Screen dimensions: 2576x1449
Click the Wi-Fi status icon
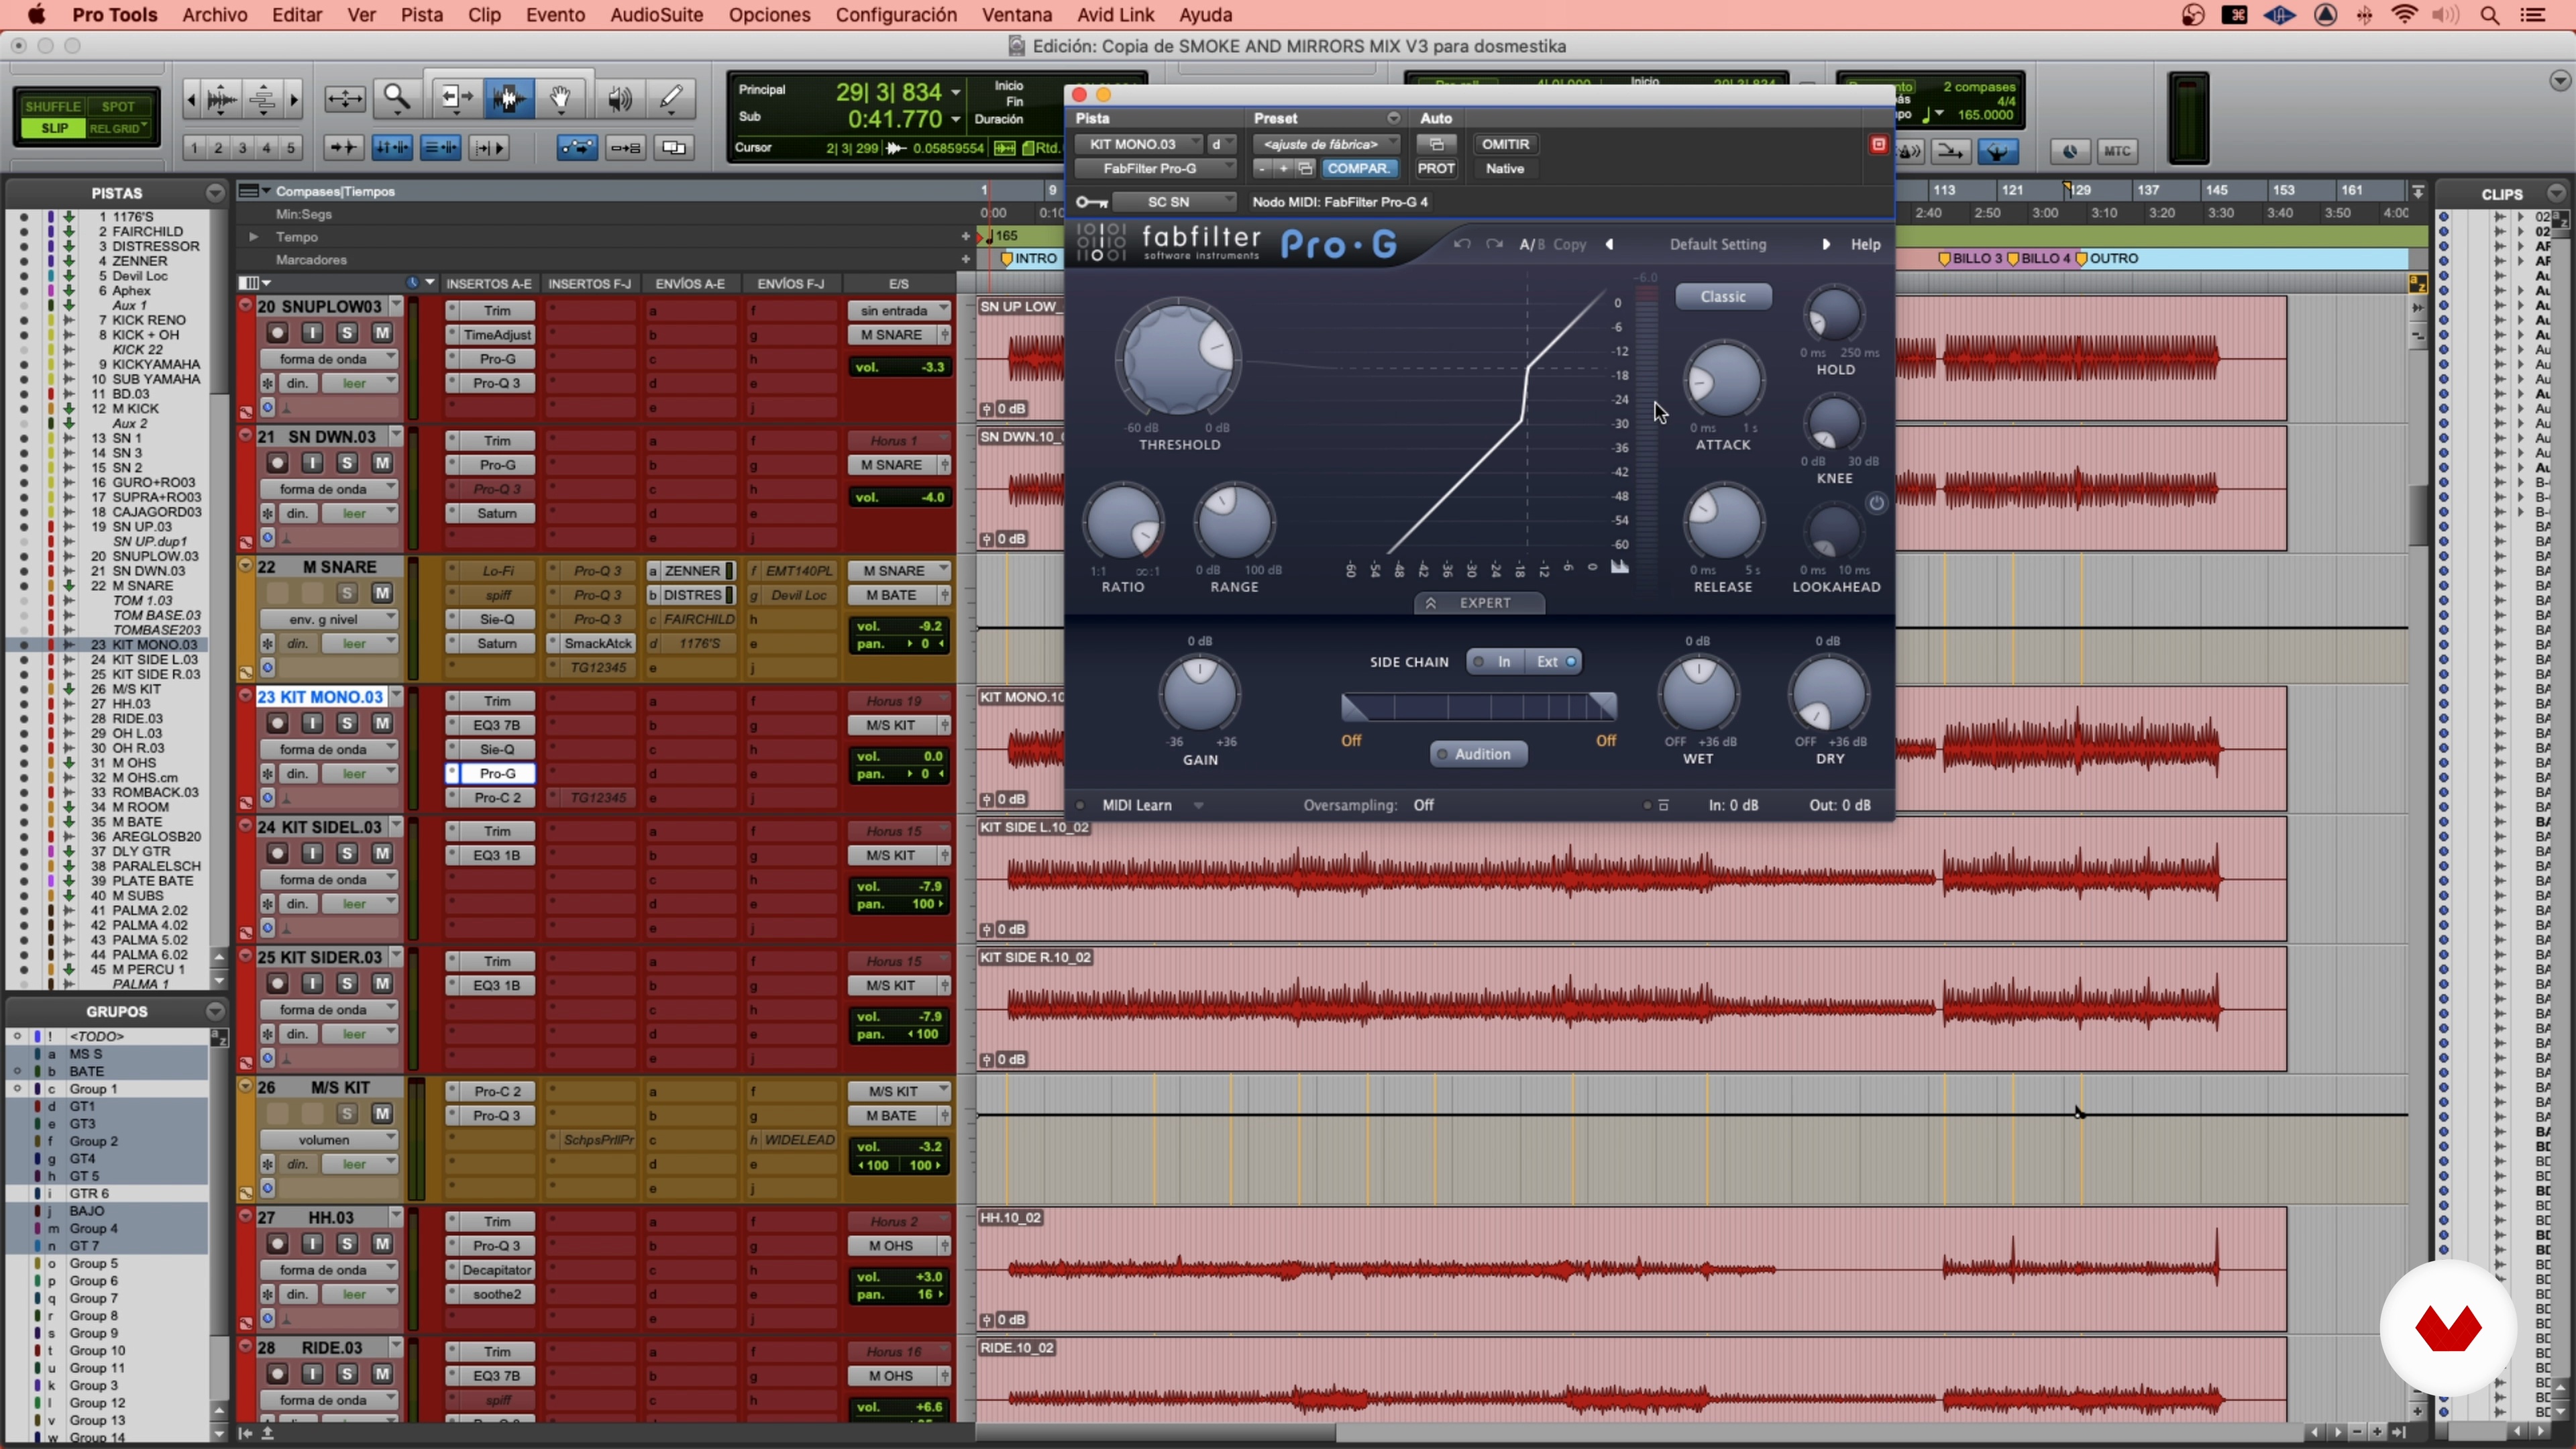tap(2404, 15)
